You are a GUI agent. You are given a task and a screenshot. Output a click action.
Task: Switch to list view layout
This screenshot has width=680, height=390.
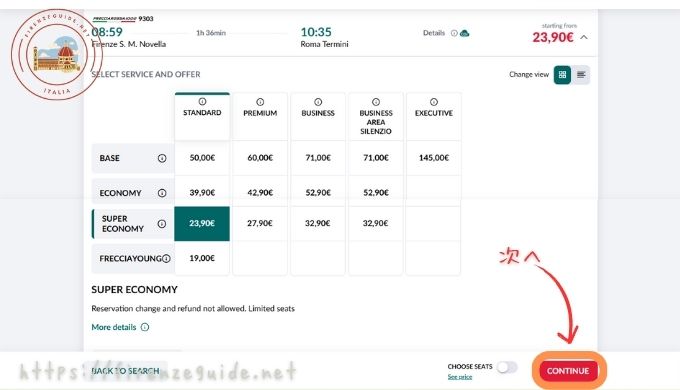pos(581,75)
